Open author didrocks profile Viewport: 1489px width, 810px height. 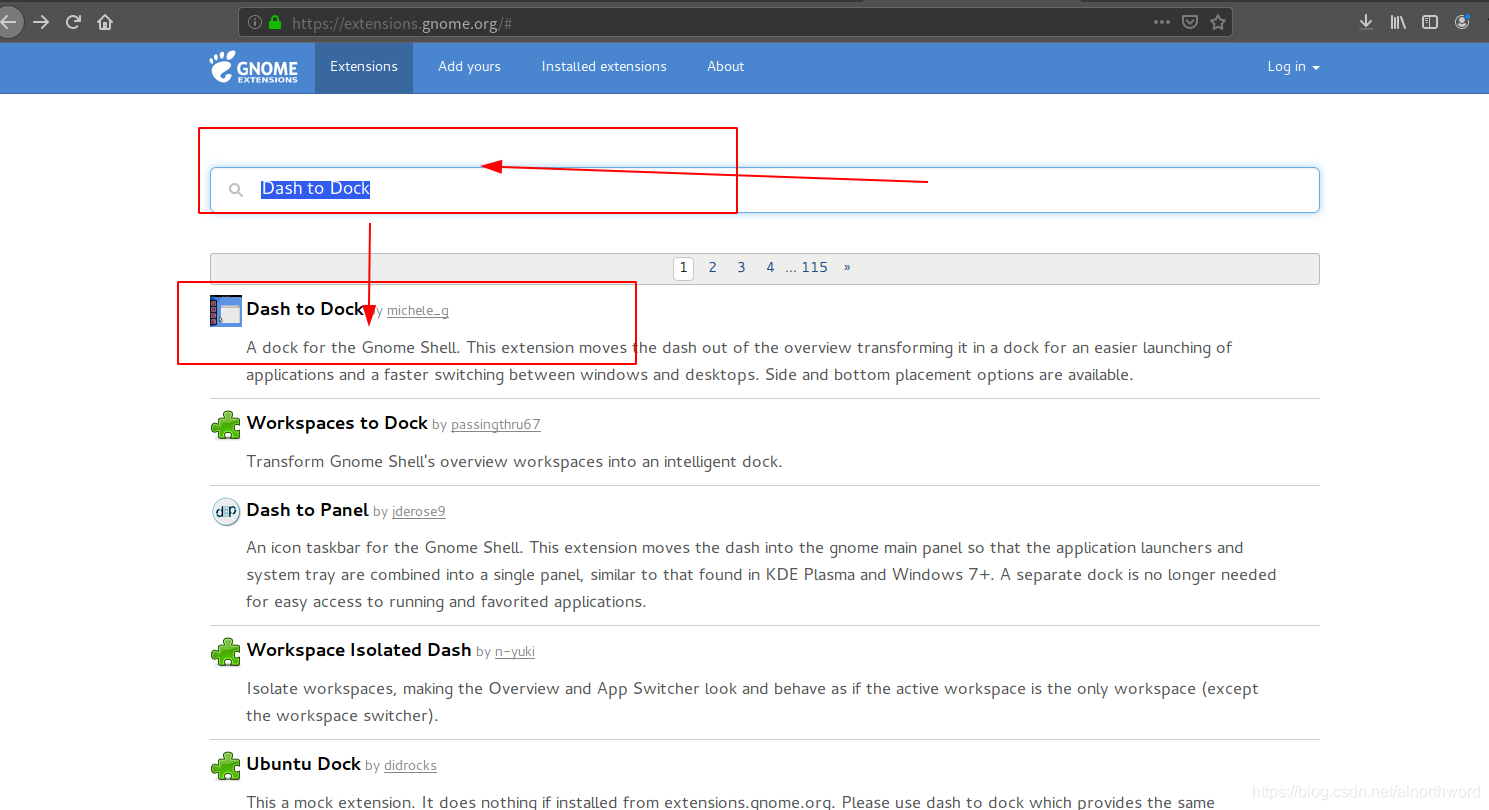pos(410,766)
